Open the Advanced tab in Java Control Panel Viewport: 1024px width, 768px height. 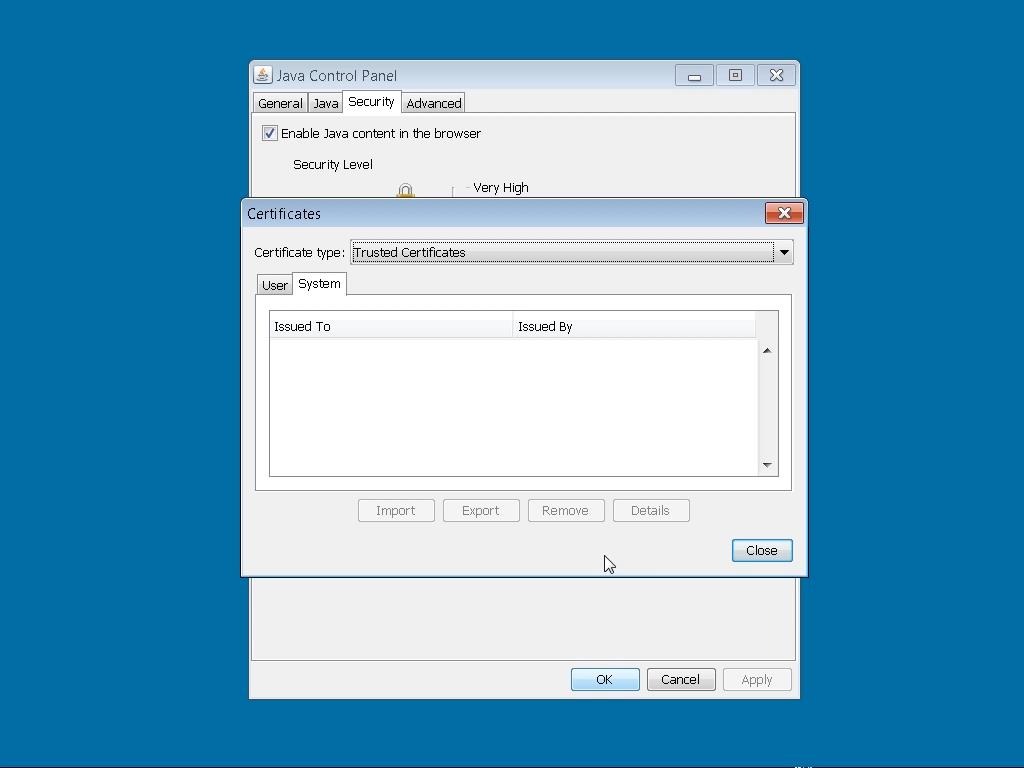[x=434, y=103]
